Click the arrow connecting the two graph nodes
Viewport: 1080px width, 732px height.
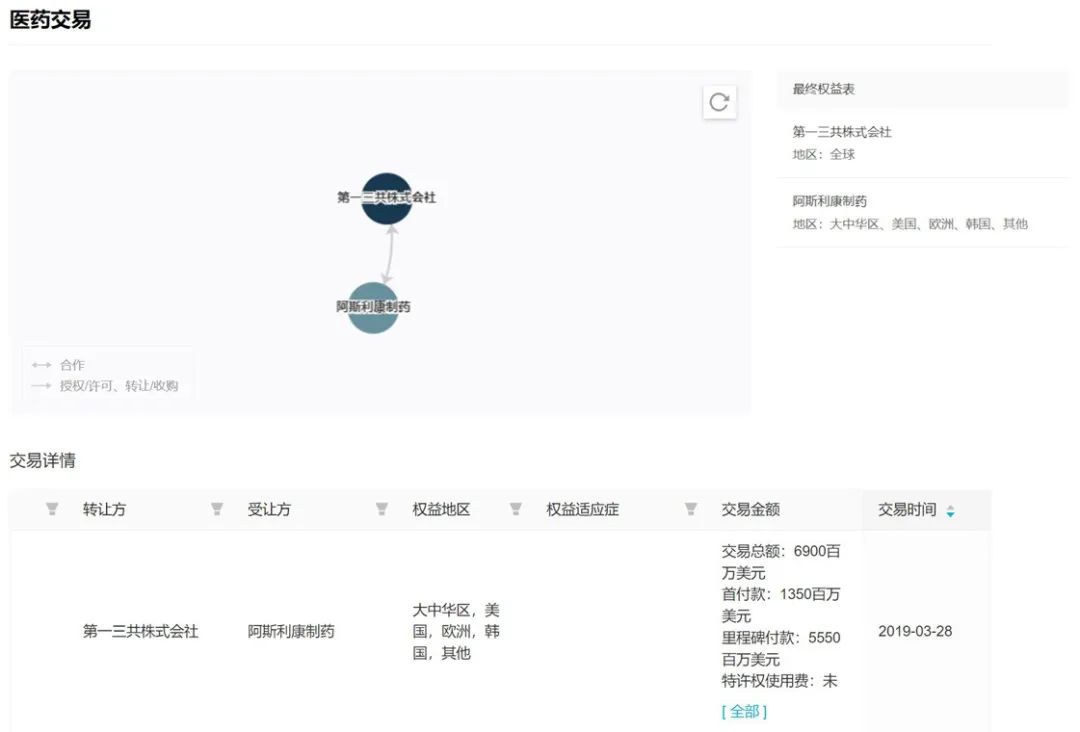388,255
